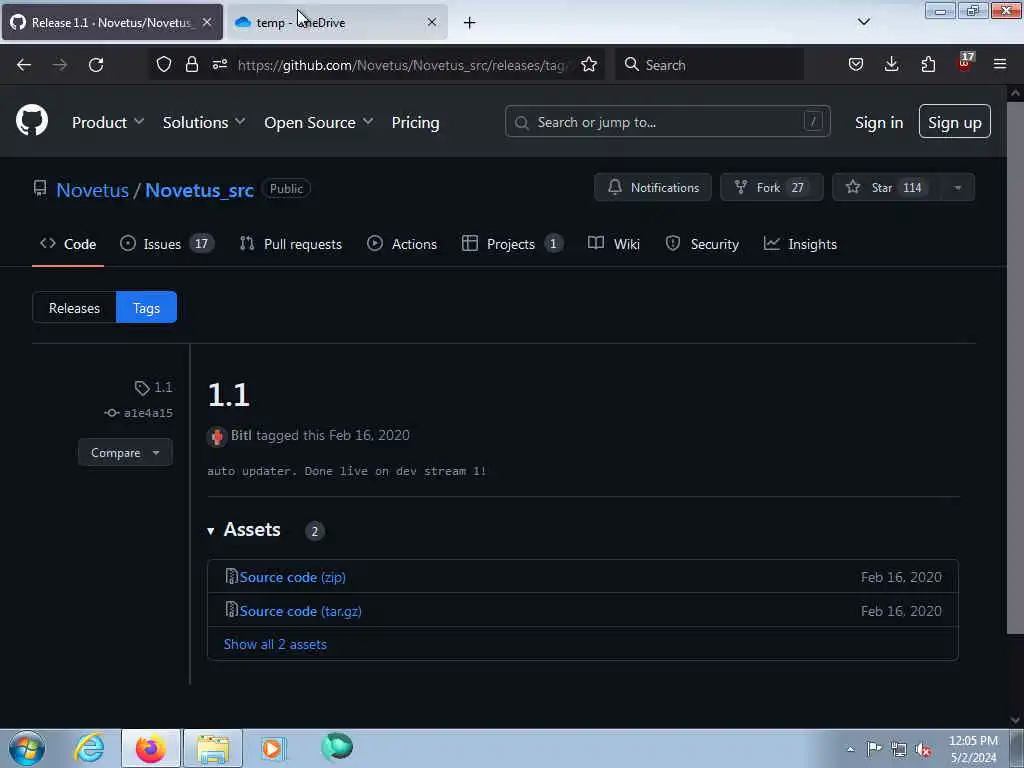Expand the Solutions menu
Screen dimensions: 1024x768
point(204,122)
